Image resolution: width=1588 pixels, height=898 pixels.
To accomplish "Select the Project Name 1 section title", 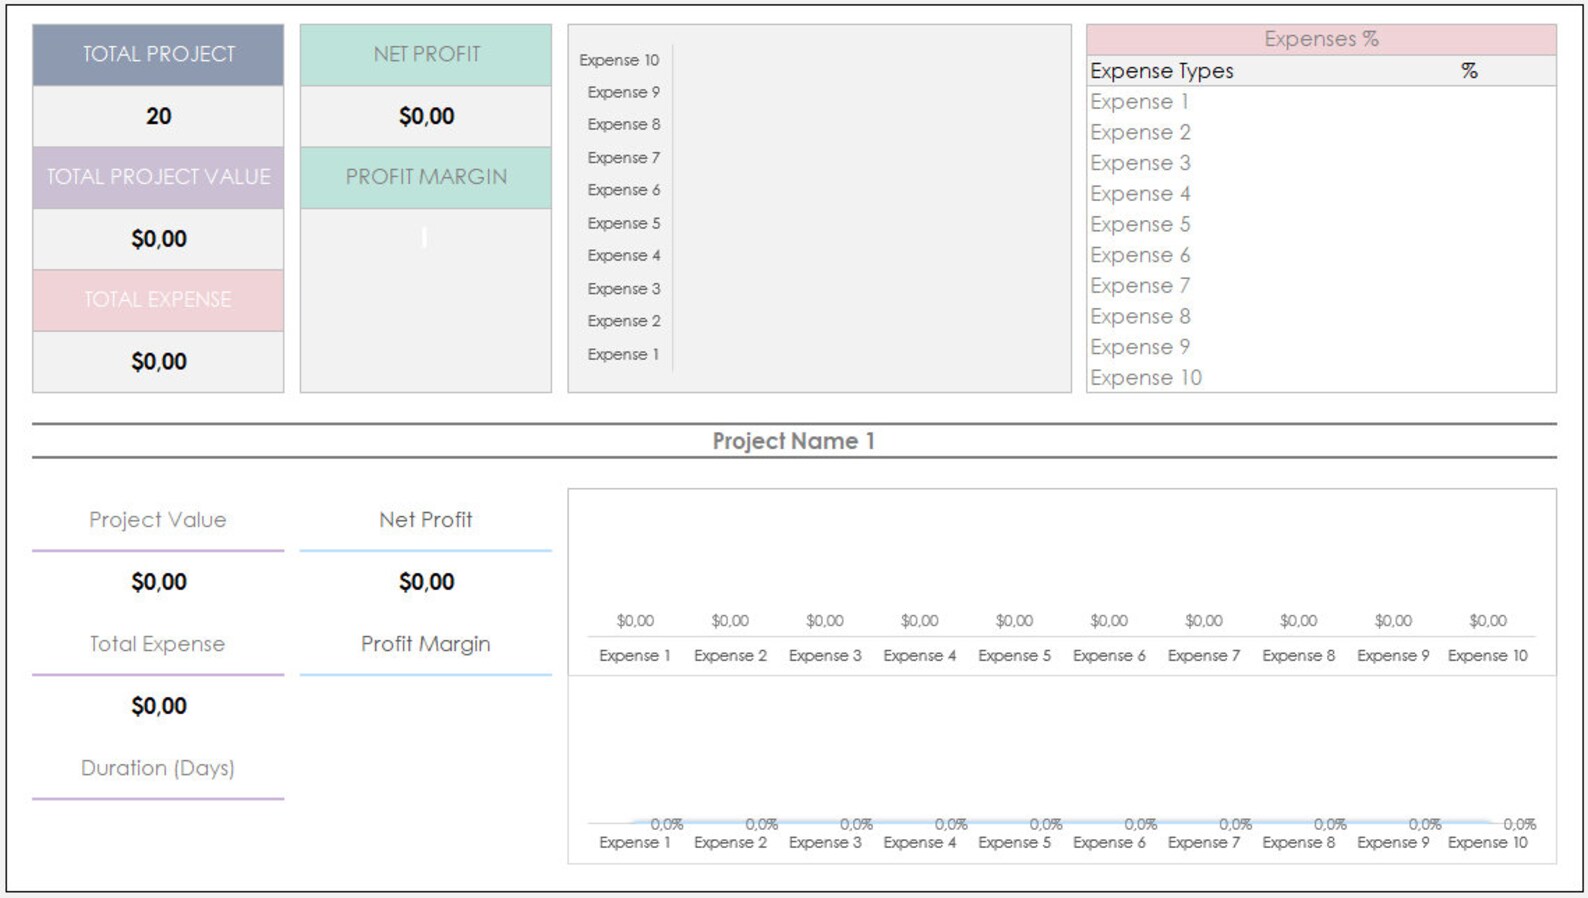I will coord(794,441).
